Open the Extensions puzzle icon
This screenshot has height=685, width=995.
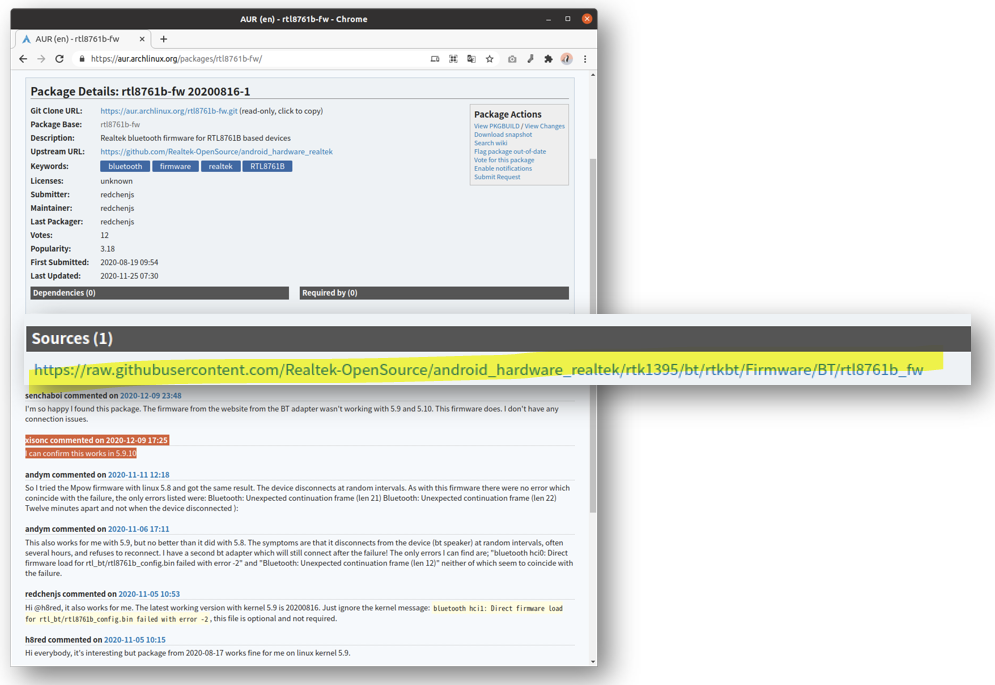[x=548, y=59]
